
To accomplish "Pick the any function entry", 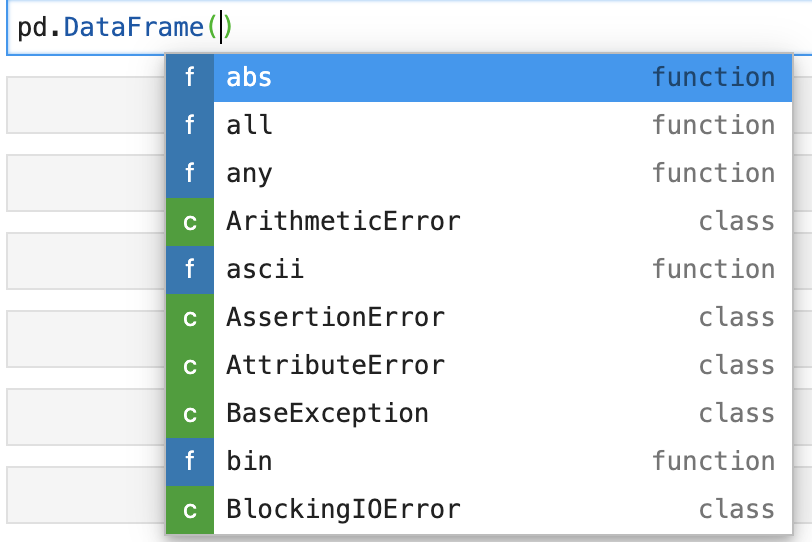I will (x=479, y=174).
